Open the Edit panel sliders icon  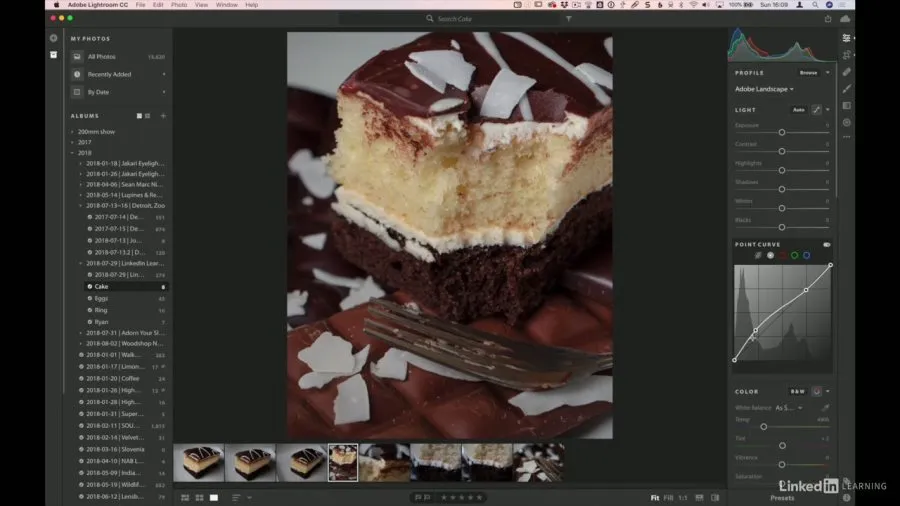846,38
